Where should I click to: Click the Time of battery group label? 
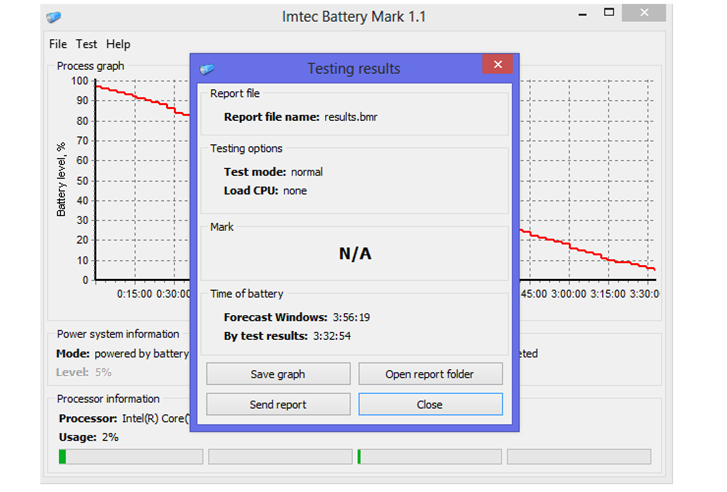[247, 294]
